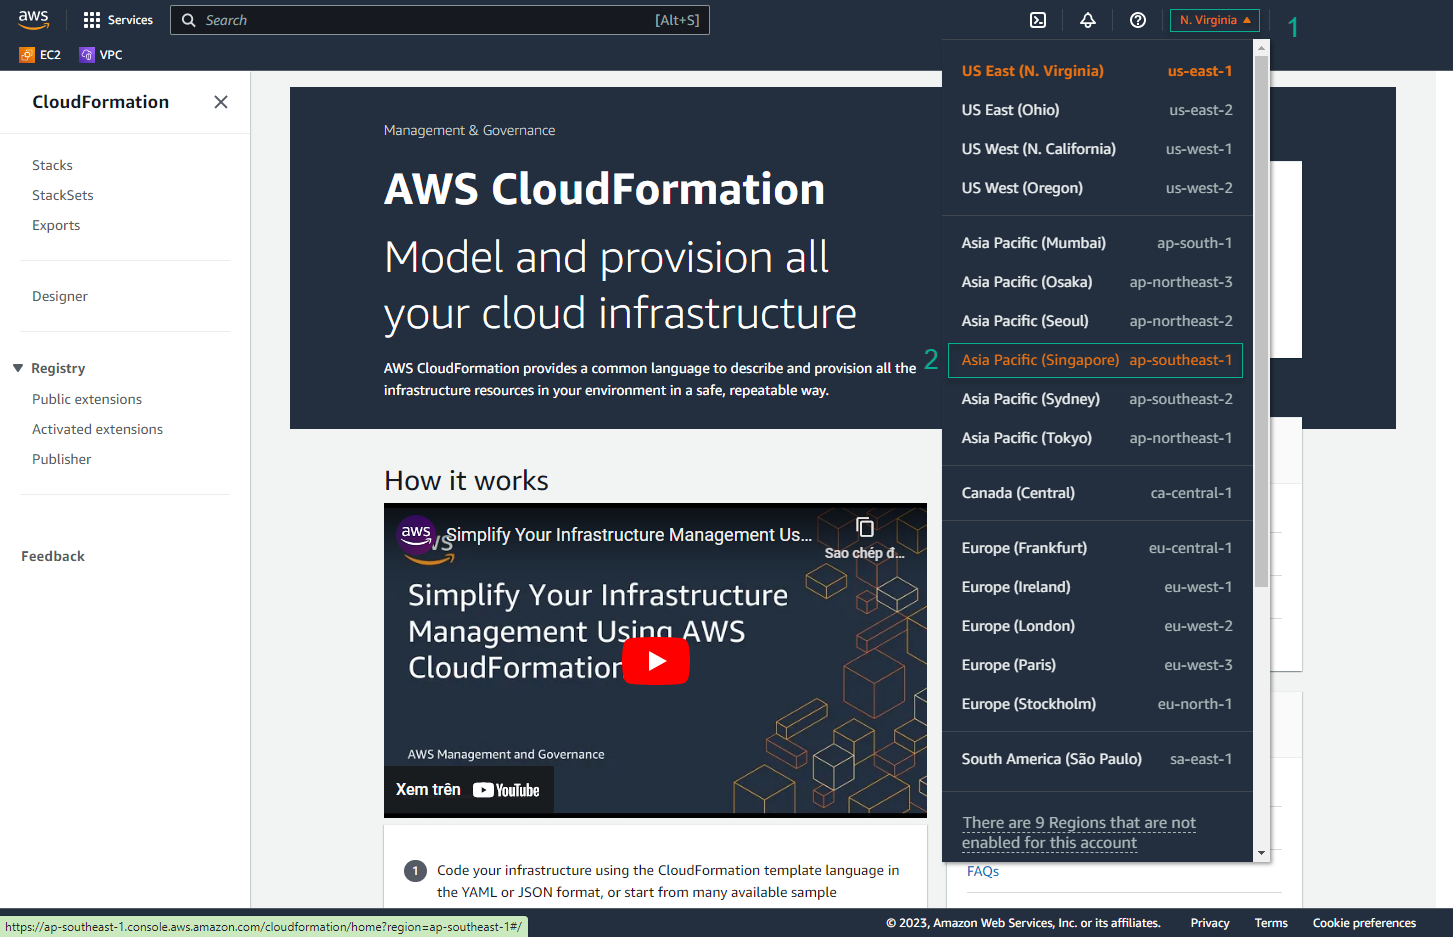Open the FAQs link
The image size is (1453, 937).
click(983, 871)
